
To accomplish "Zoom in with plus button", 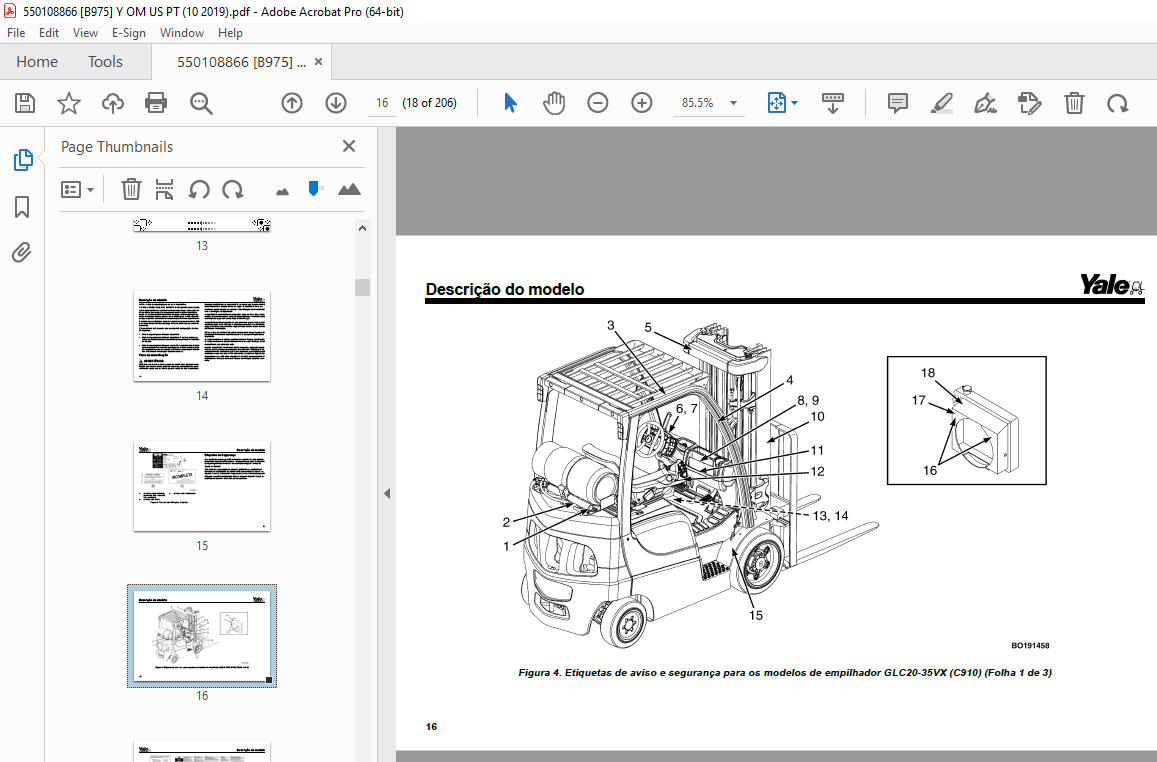I will pos(642,103).
